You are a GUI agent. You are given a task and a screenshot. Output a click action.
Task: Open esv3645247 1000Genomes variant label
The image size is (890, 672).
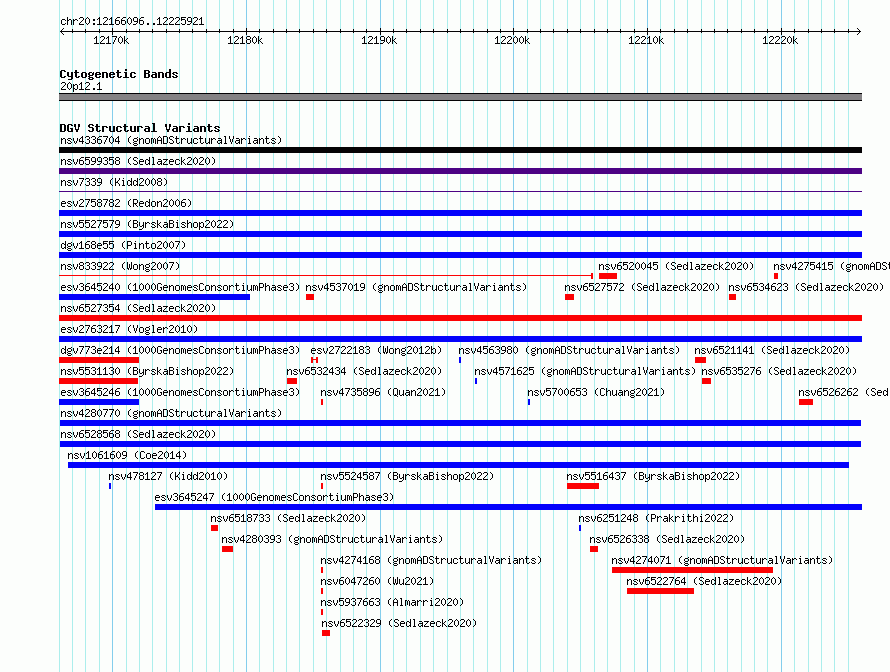[x=274, y=497]
